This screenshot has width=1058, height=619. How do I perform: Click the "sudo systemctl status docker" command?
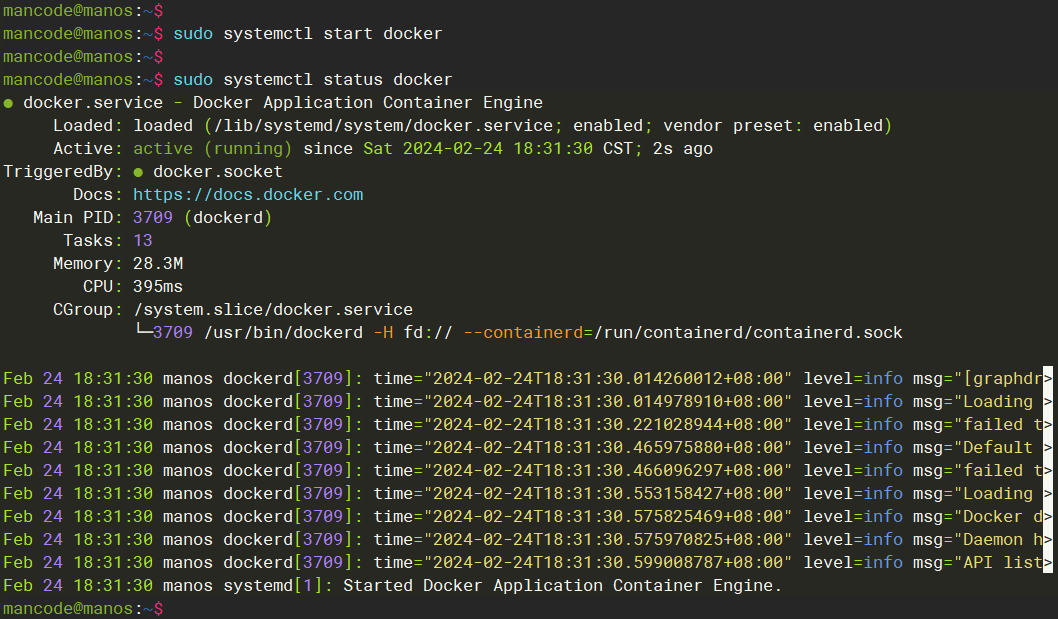tap(312, 80)
